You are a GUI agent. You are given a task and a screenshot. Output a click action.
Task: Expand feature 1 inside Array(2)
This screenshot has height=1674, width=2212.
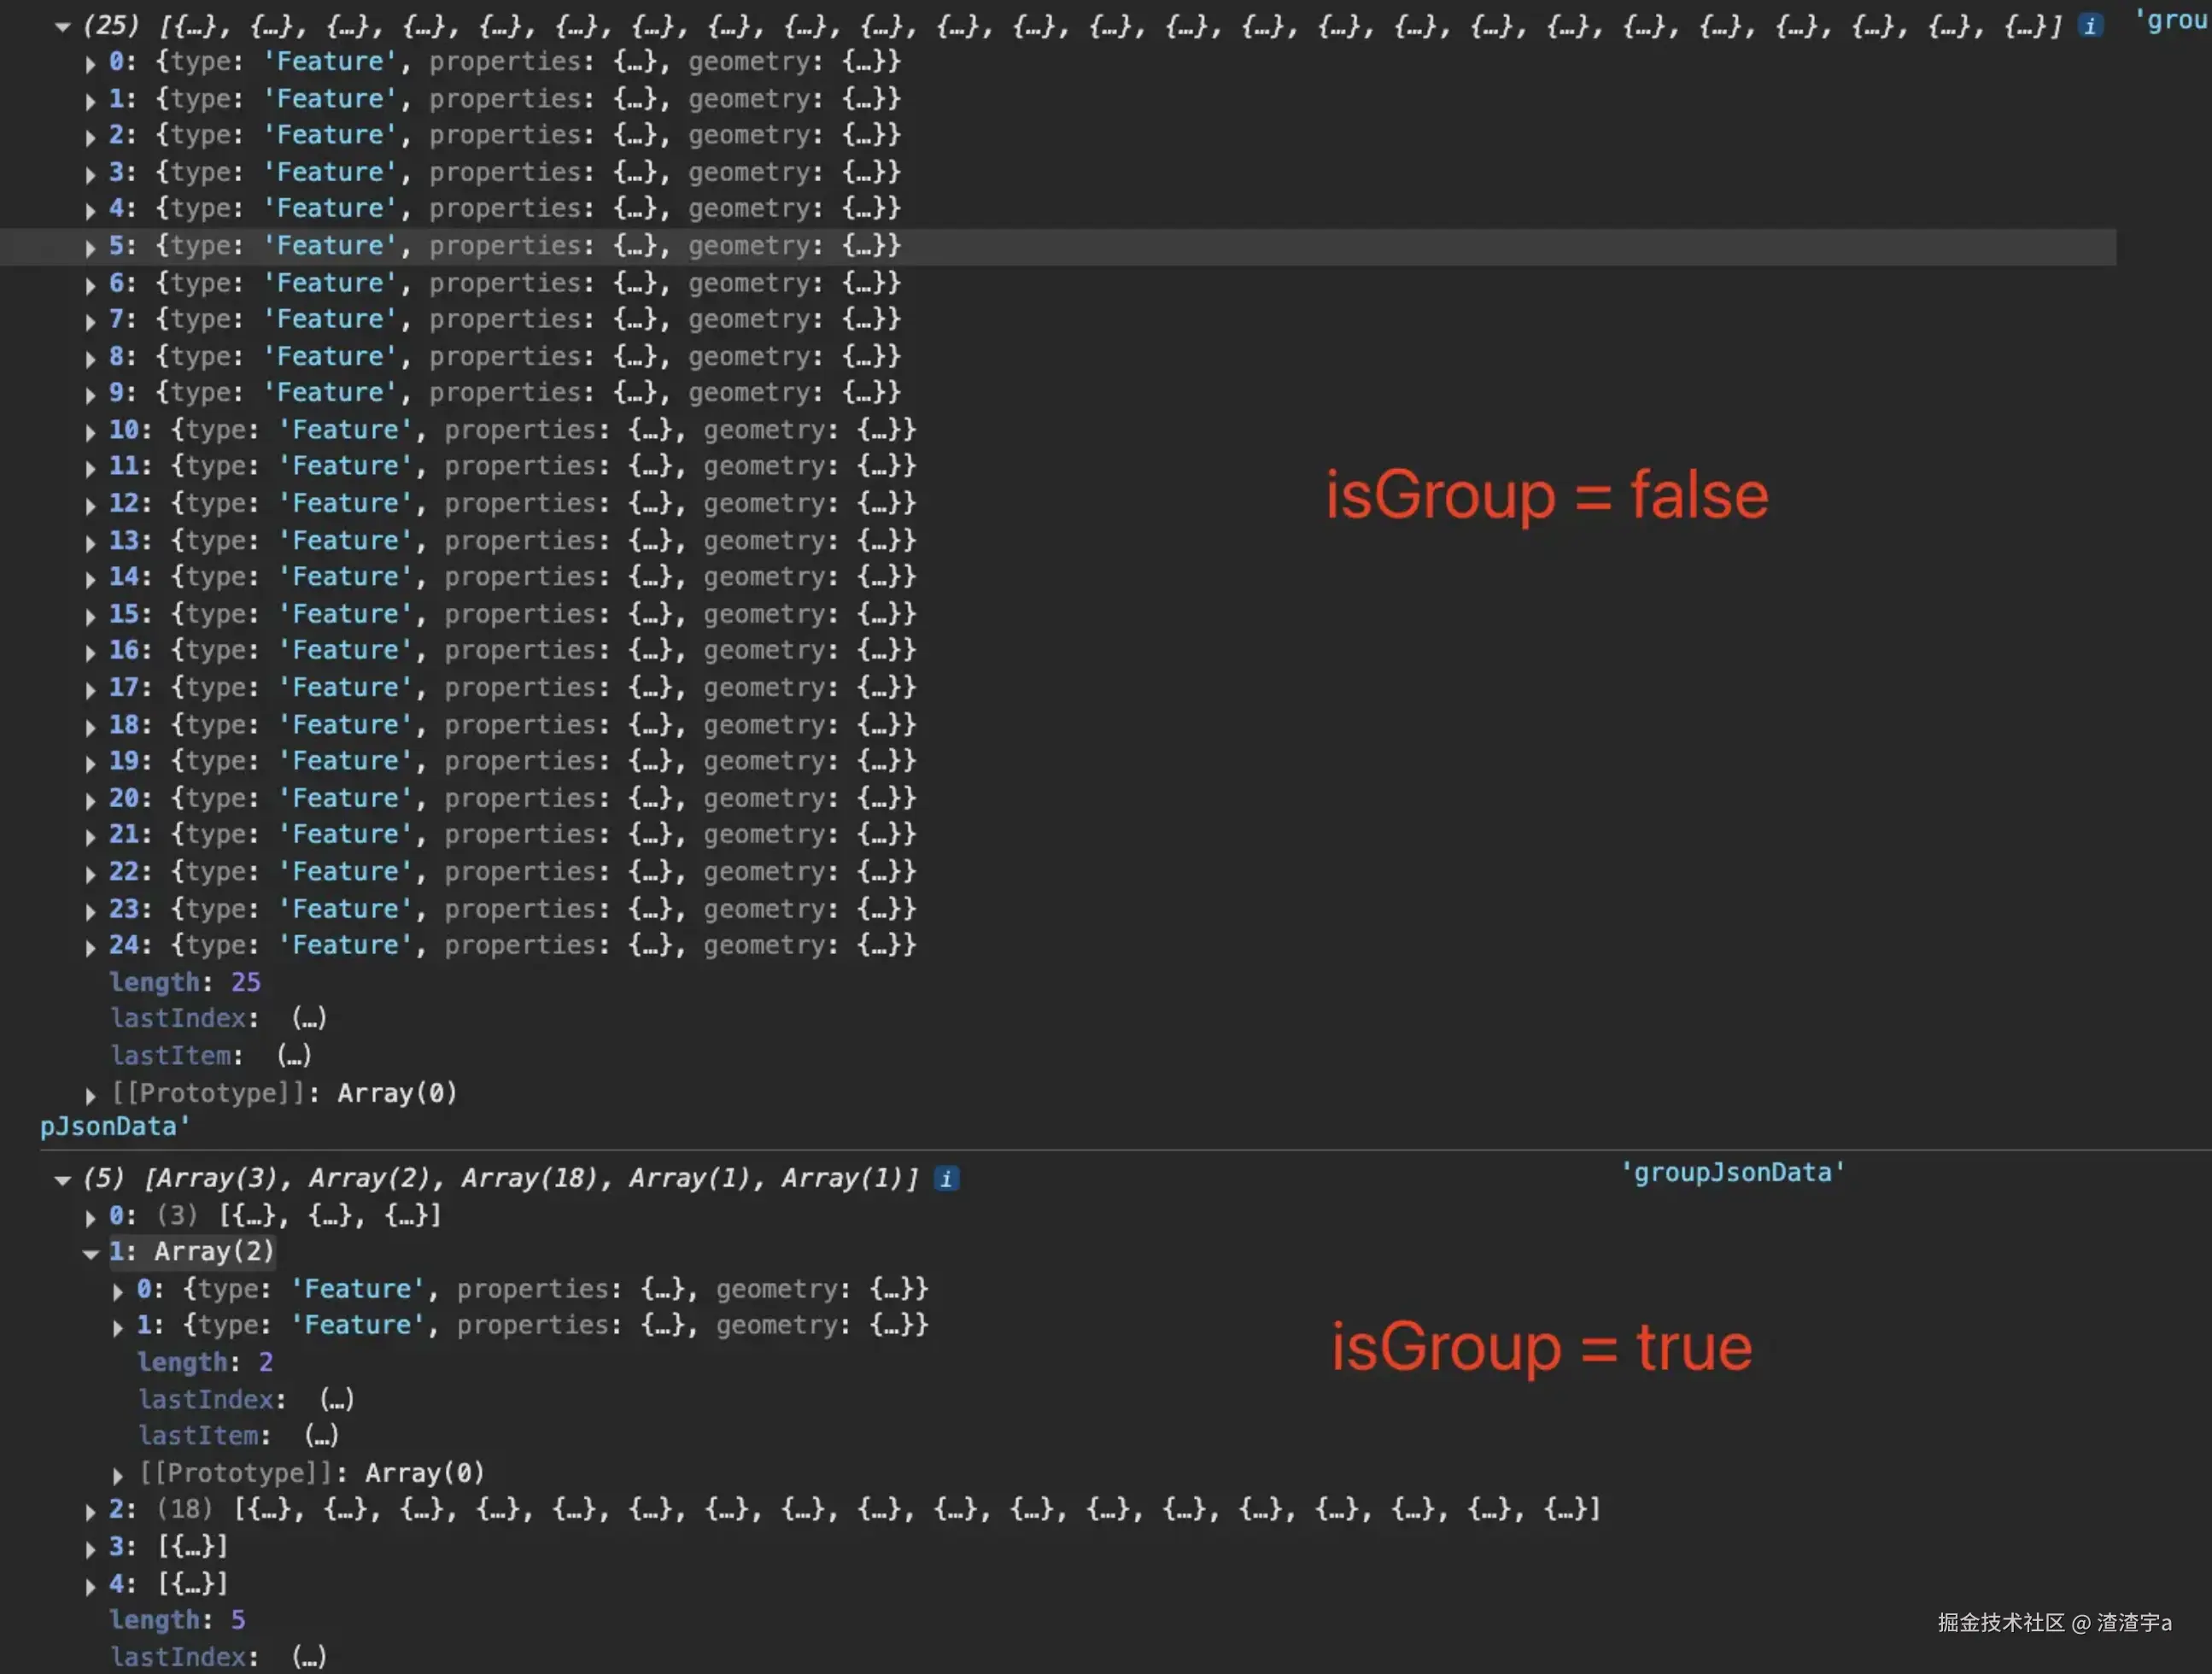click(x=118, y=1327)
